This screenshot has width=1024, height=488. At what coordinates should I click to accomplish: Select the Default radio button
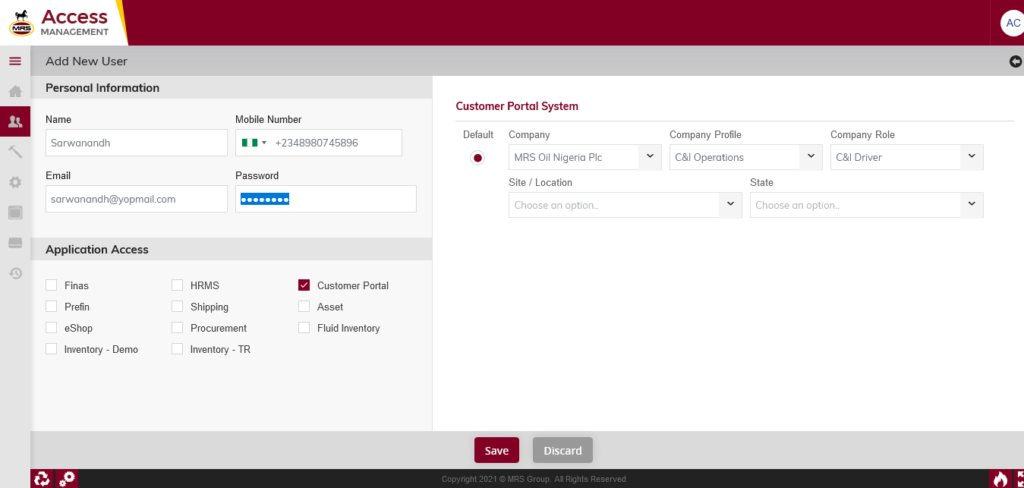pyautogui.click(x=477, y=158)
